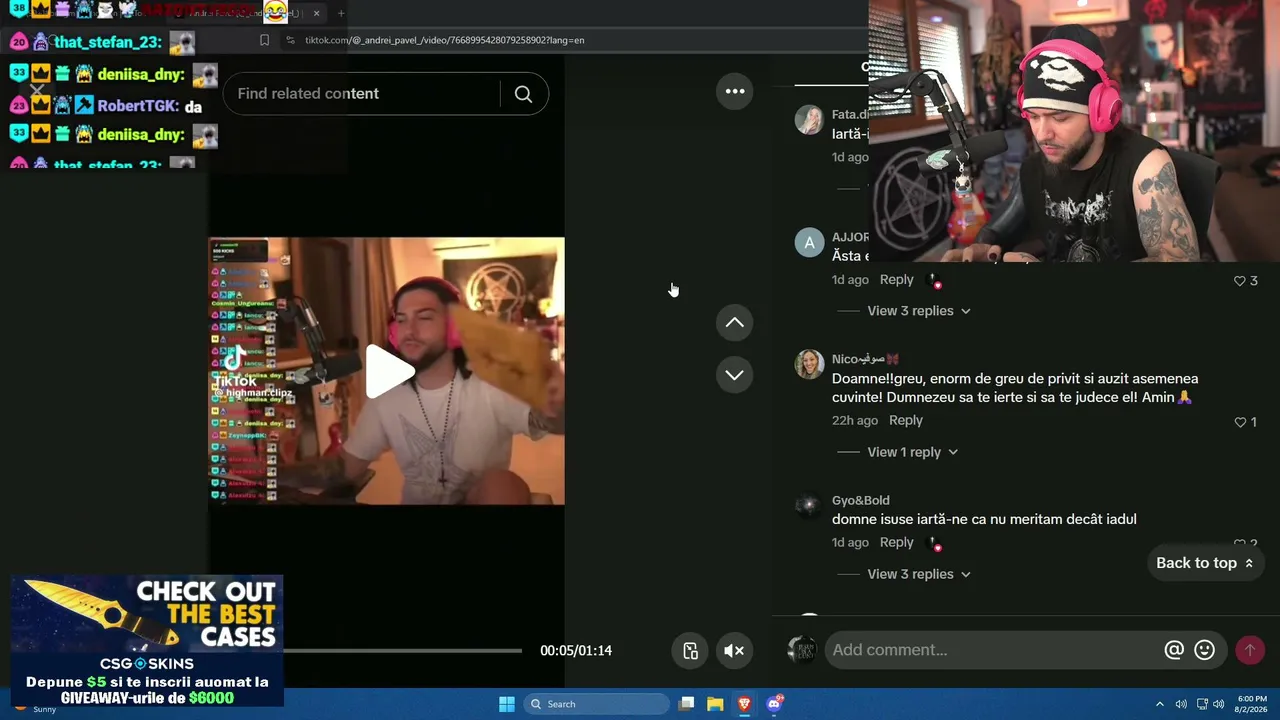
Task: Show hidden system tray icons
Action: pos(1160,704)
